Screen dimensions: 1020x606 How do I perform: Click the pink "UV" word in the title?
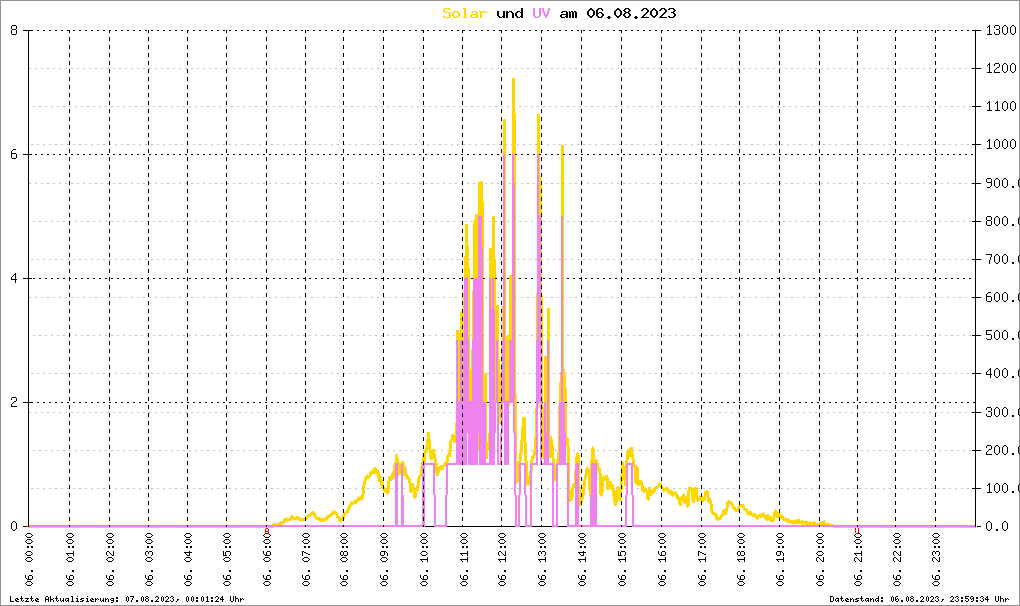(x=541, y=13)
